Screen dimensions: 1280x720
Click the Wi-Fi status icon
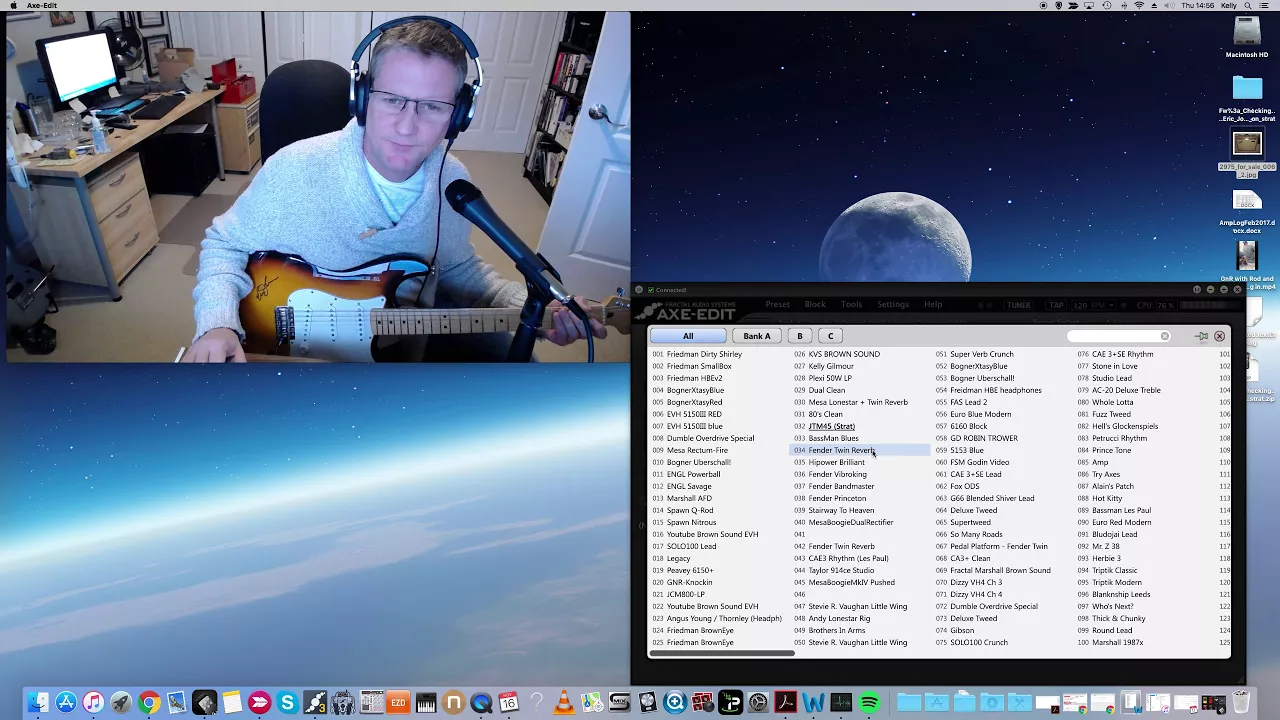click(1138, 5)
